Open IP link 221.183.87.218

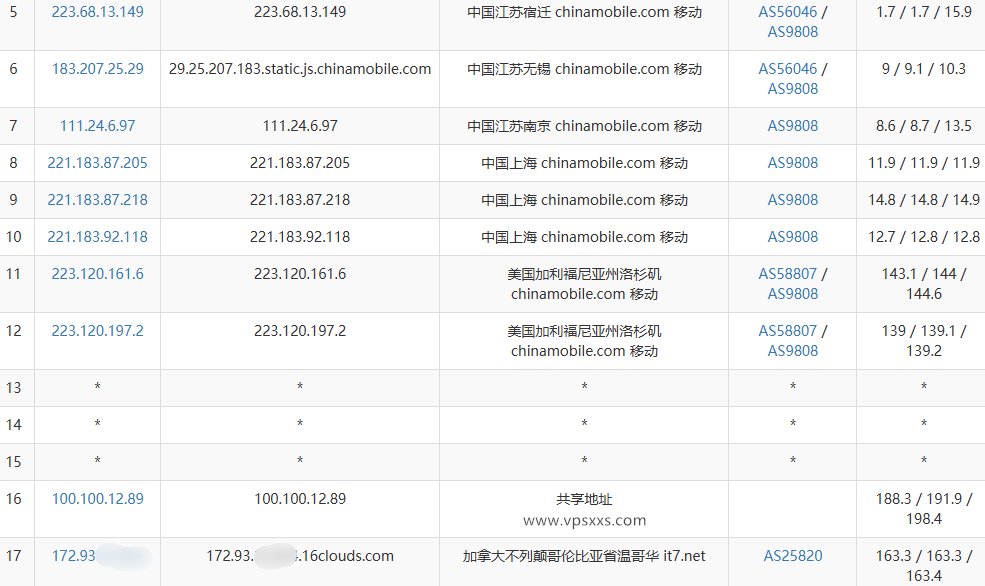click(x=97, y=200)
